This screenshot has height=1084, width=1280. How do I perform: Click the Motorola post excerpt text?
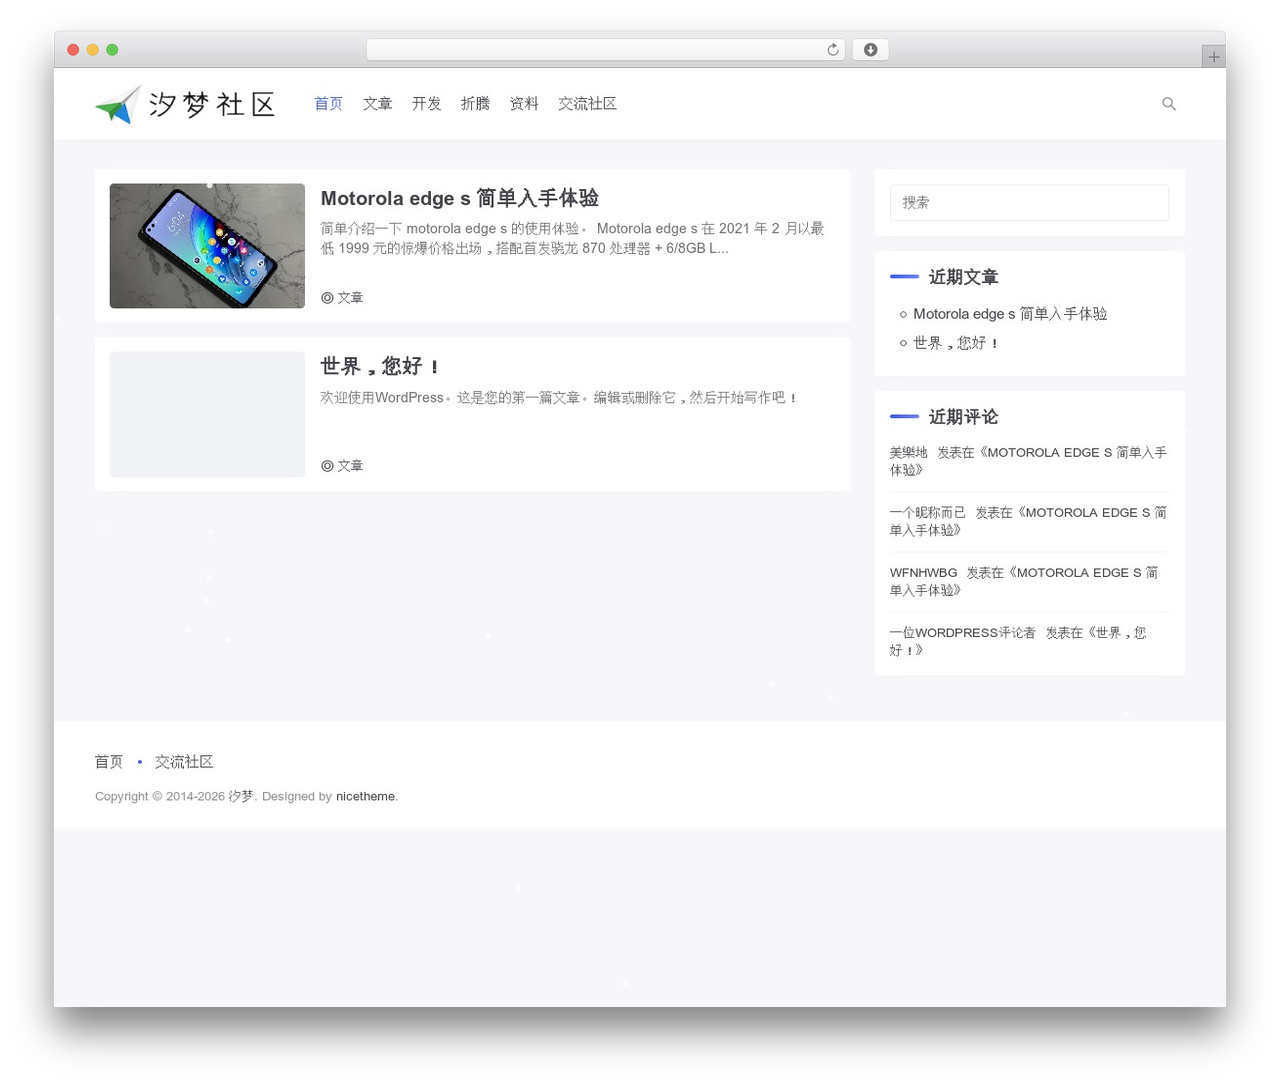point(573,238)
